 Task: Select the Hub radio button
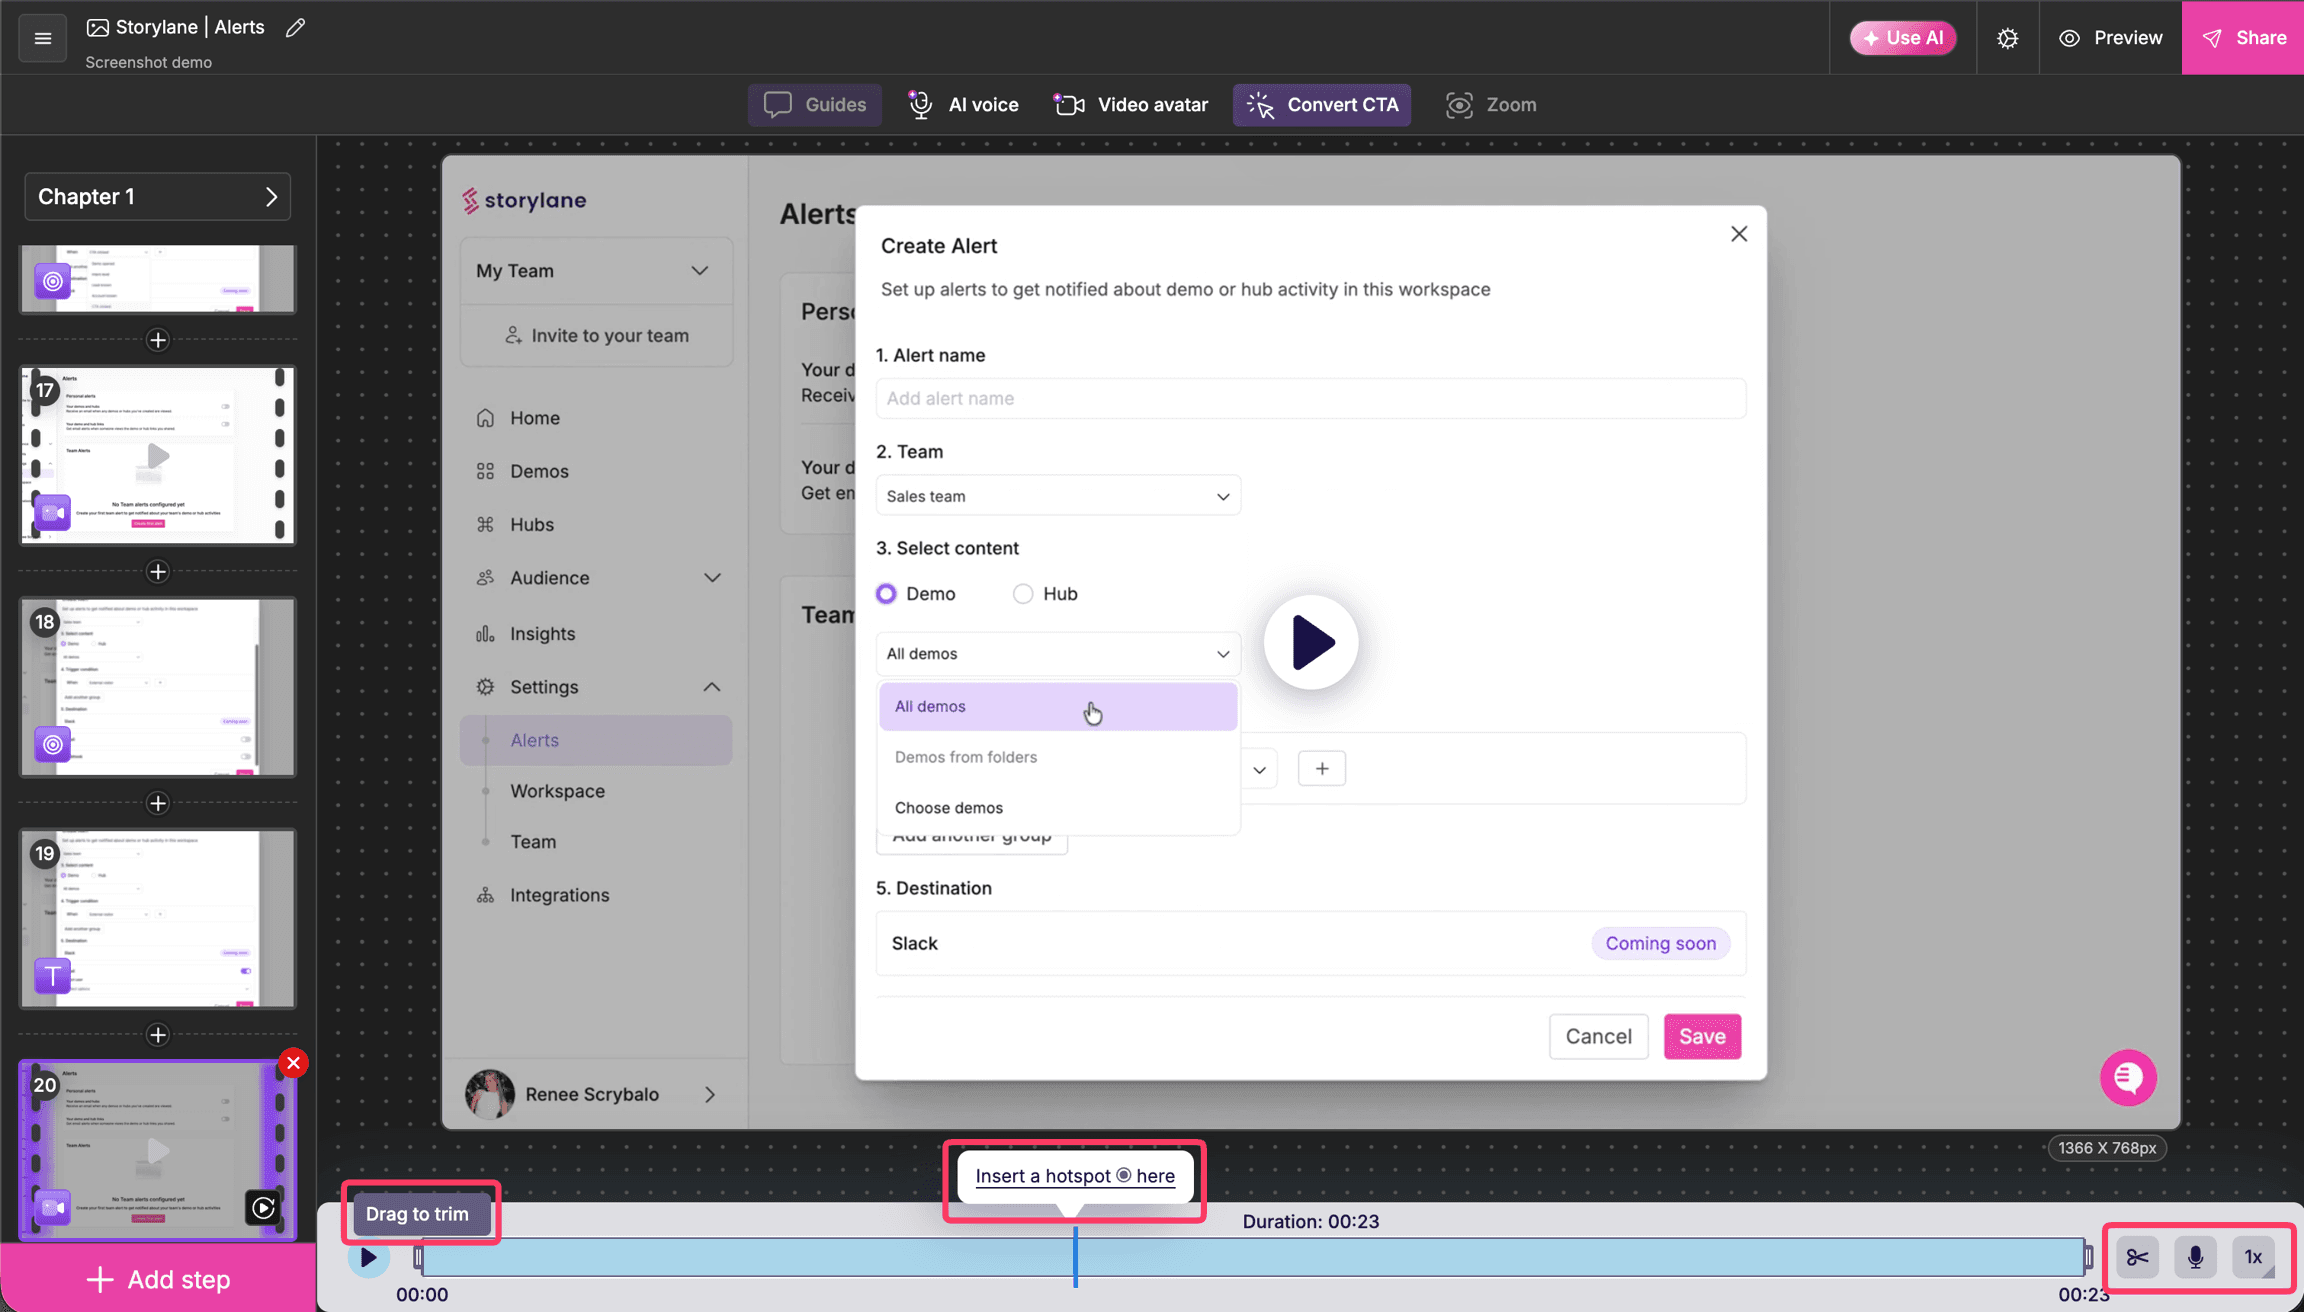click(1022, 593)
